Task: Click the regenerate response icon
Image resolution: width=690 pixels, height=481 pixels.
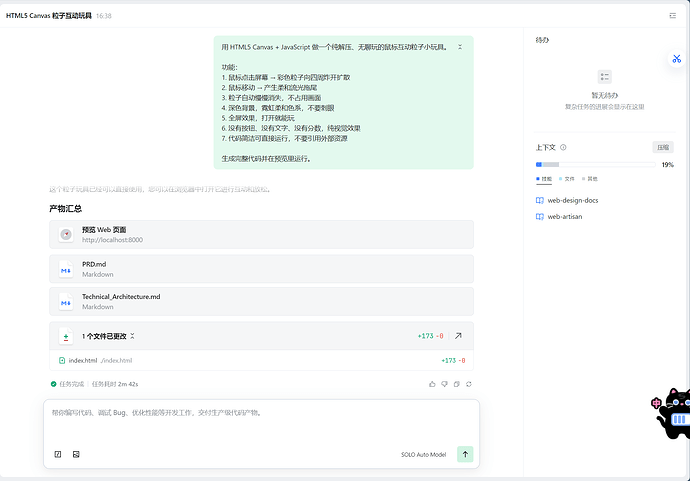Action: (x=469, y=384)
